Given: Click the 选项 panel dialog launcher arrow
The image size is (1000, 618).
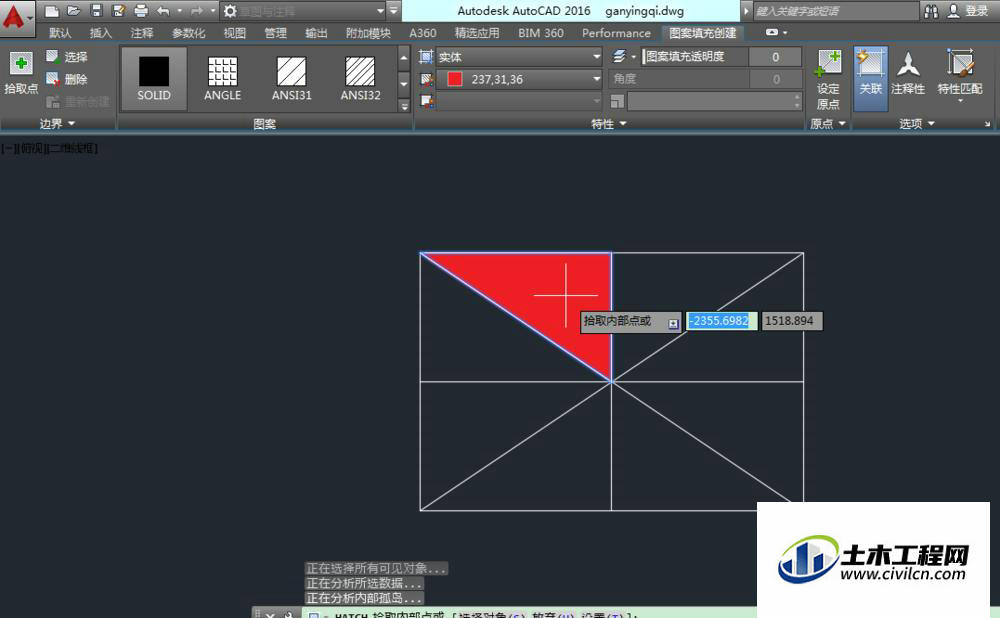Looking at the screenshot, I should (x=987, y=124).
